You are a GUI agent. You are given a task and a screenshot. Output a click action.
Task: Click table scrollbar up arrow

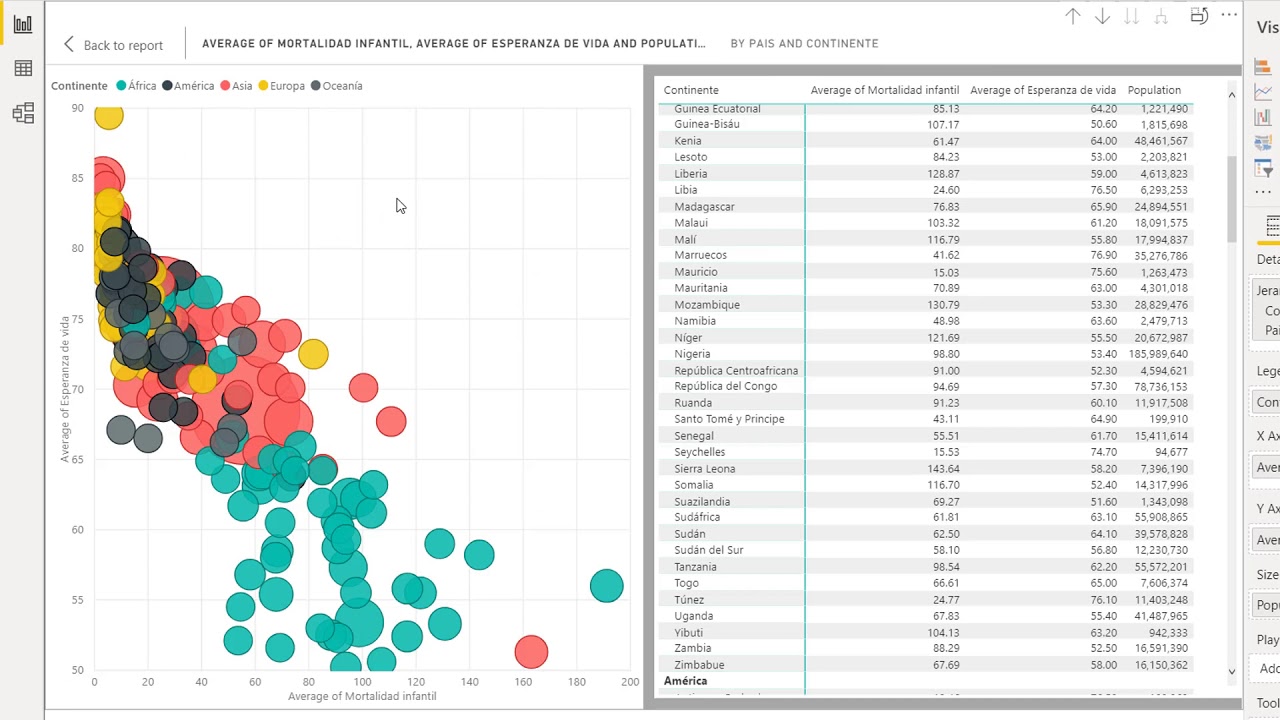(x=1232, y=95)
